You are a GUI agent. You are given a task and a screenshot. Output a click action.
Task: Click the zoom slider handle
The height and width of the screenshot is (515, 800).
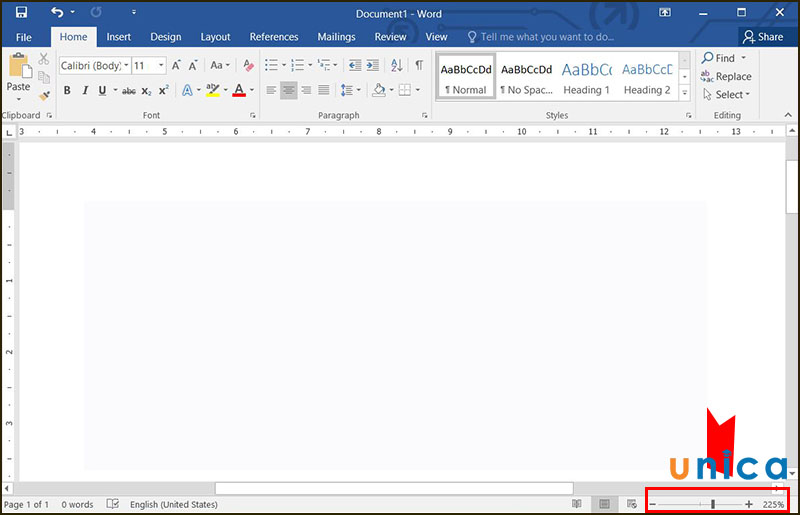713,504
